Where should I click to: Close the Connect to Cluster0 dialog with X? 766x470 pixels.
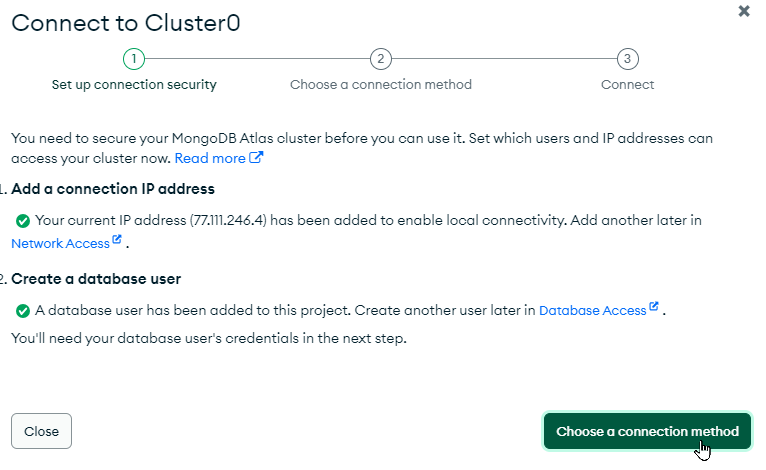(x=744, y=11)
